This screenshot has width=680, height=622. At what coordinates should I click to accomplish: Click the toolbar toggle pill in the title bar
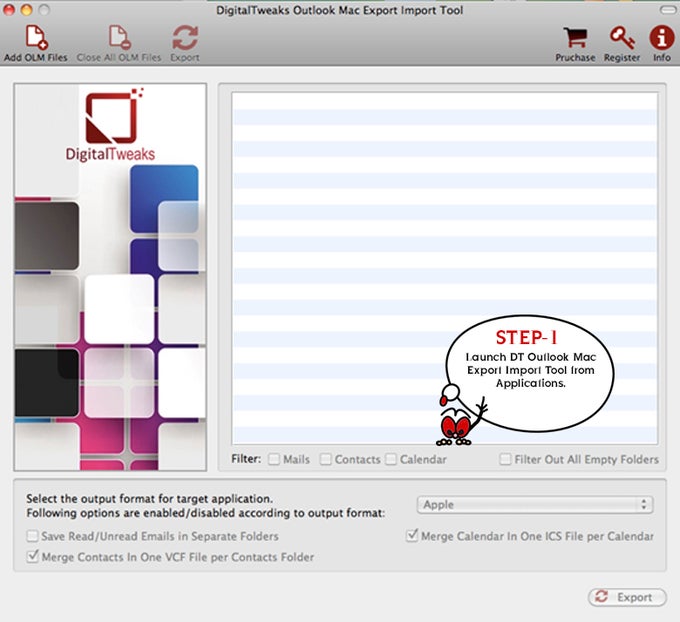[x=668, y=10]
